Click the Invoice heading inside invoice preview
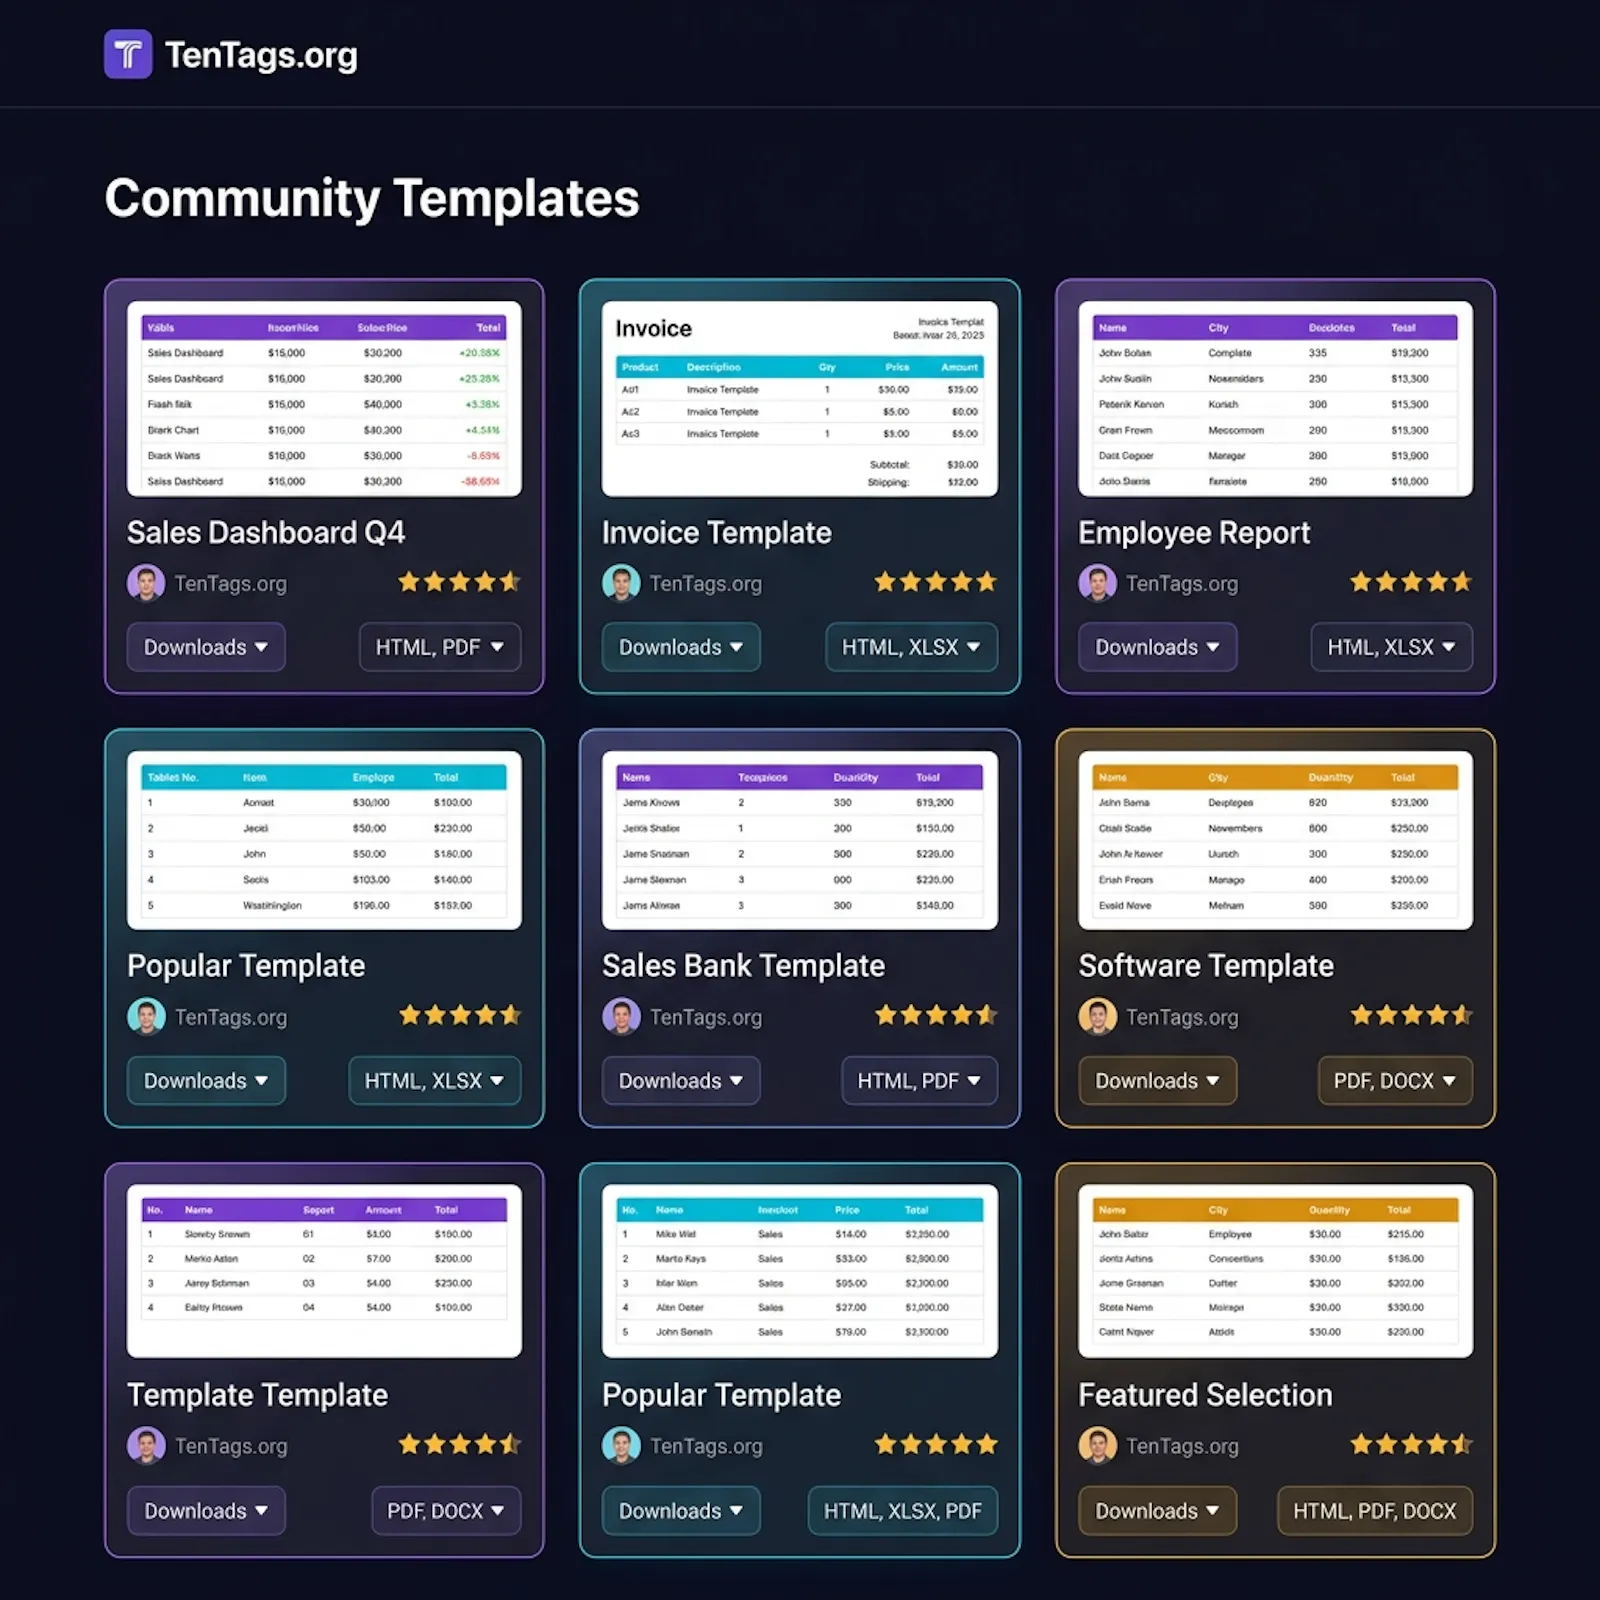 tap(653, 329)
